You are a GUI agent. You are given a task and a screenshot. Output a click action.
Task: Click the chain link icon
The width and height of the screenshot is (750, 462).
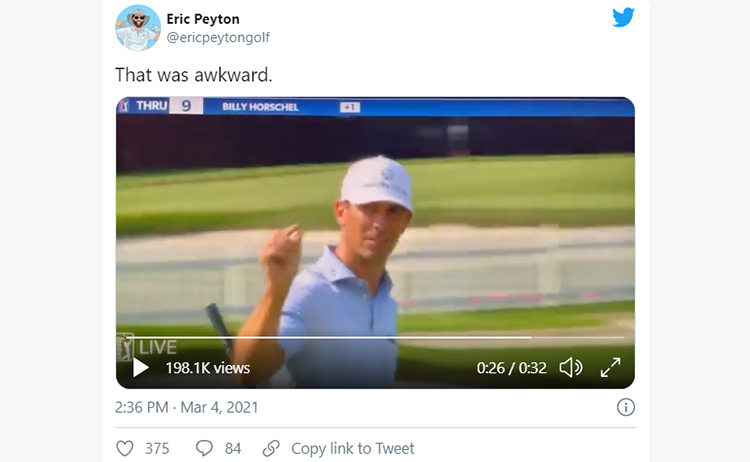pyautogui.click(x=271, y=449)
